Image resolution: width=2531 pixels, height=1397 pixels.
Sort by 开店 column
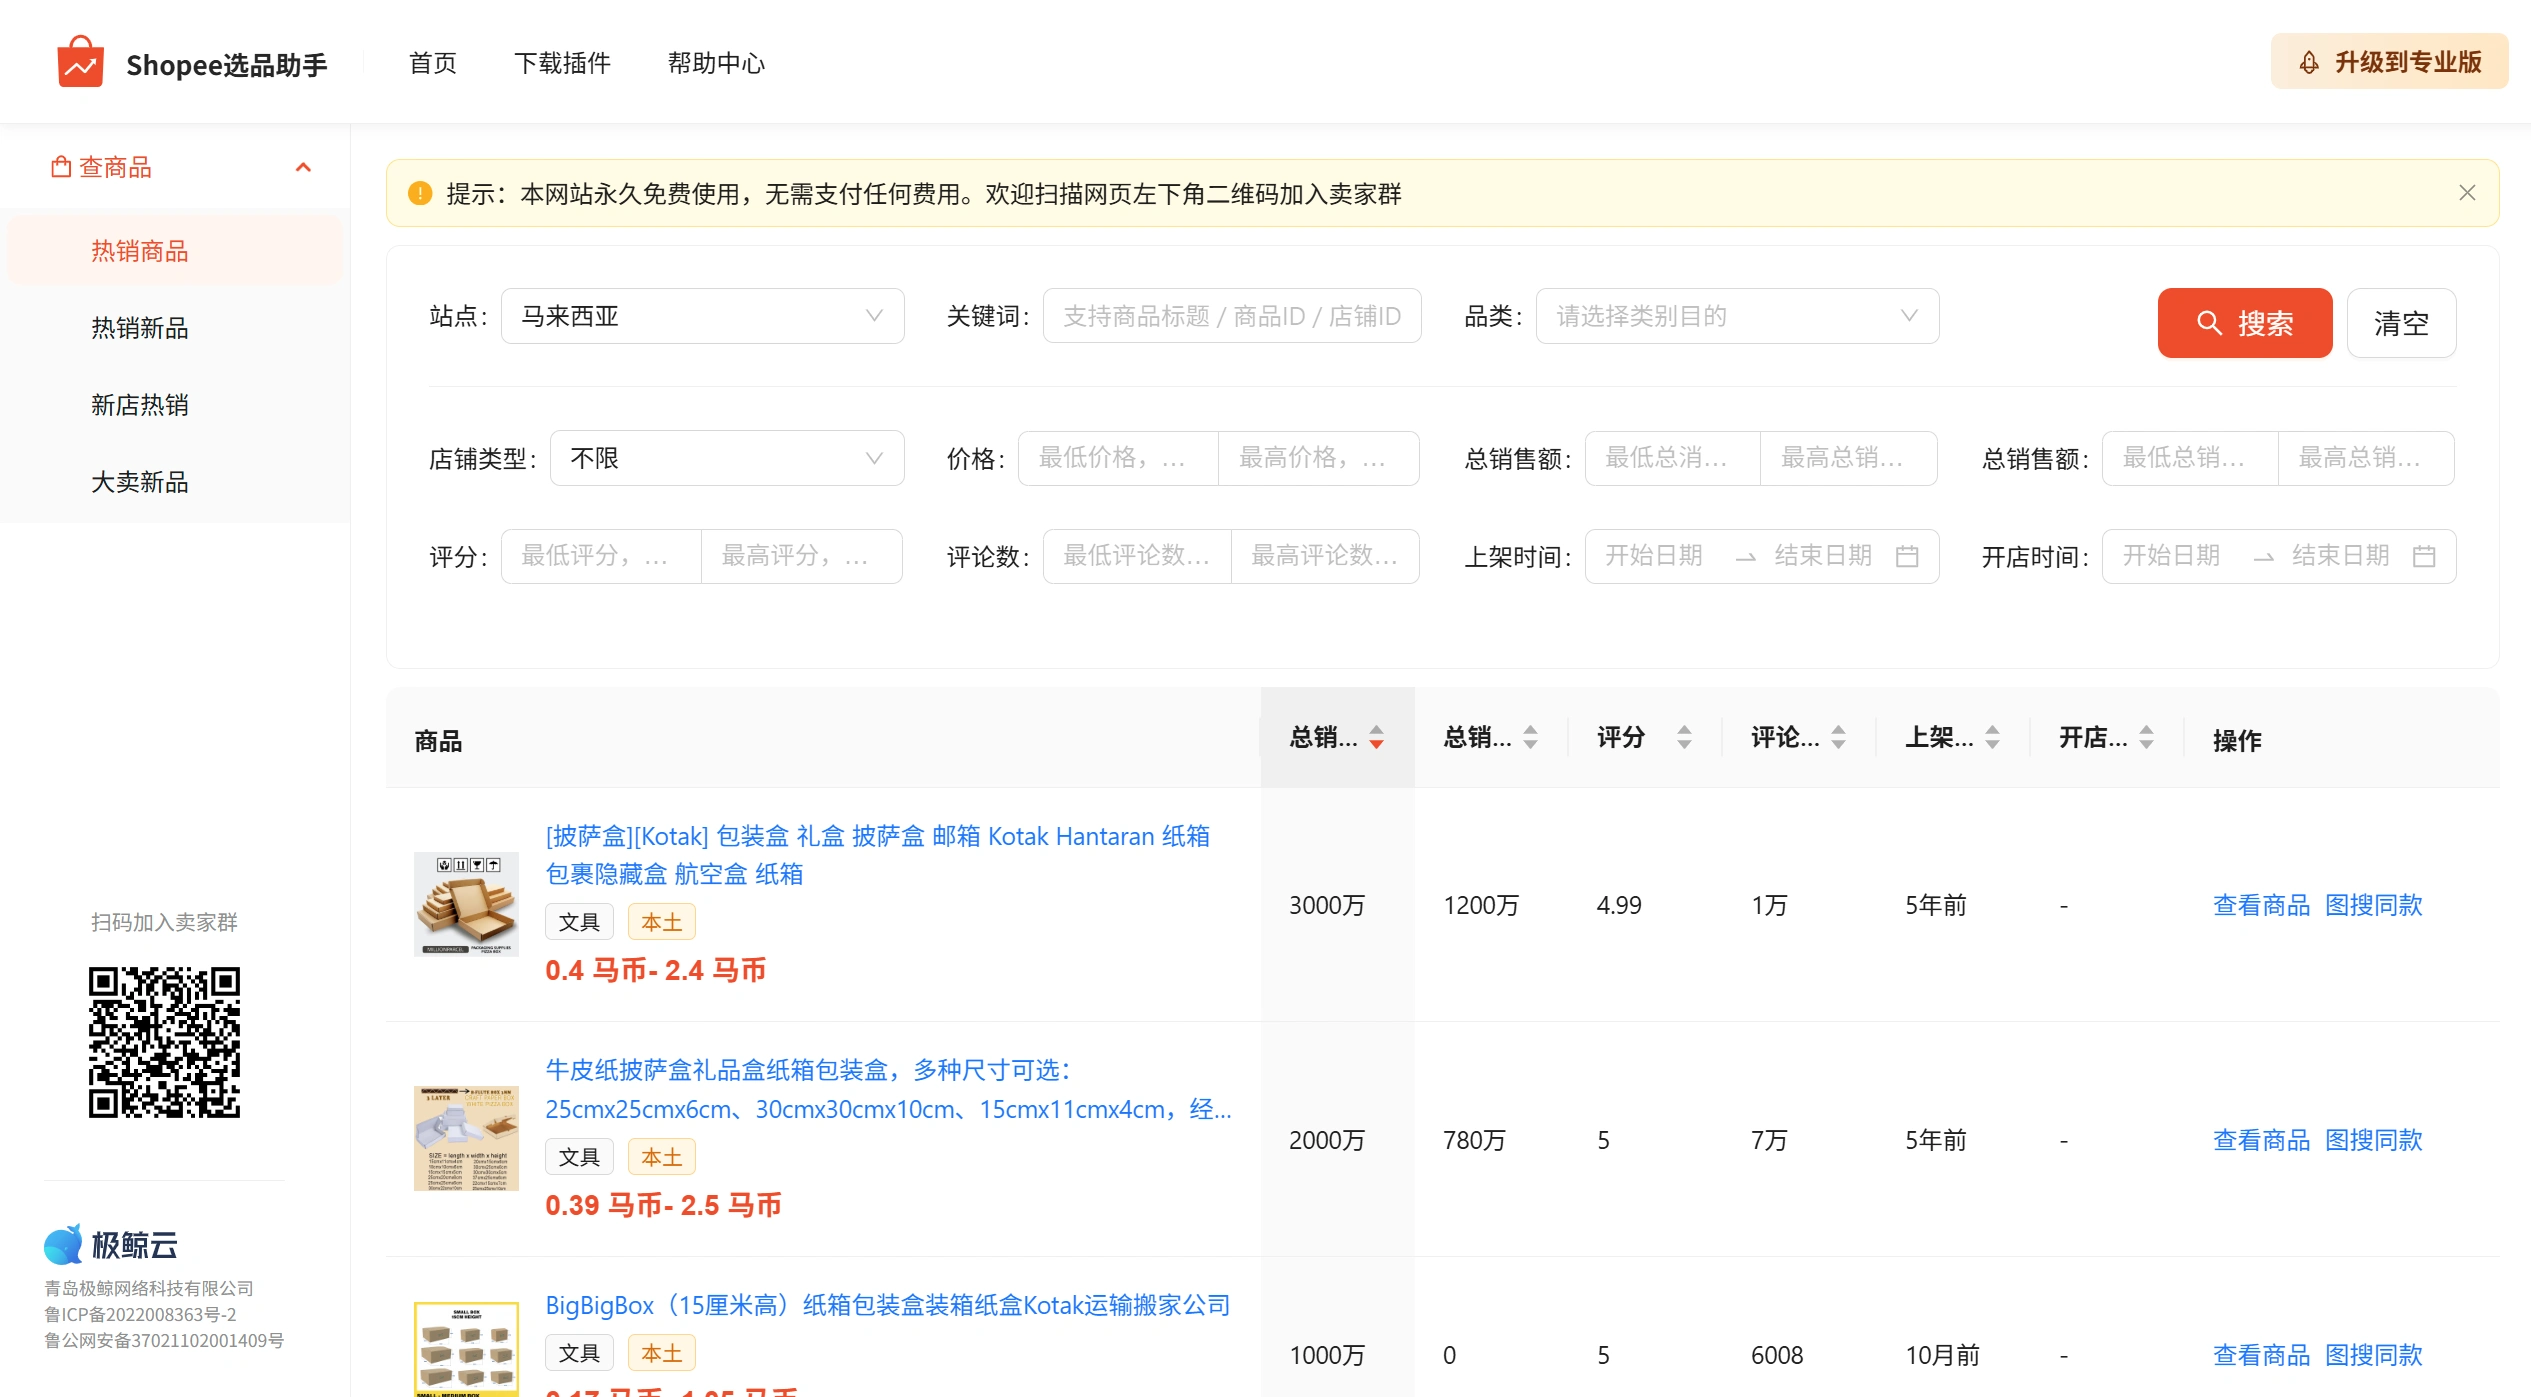pos(2146,738)
